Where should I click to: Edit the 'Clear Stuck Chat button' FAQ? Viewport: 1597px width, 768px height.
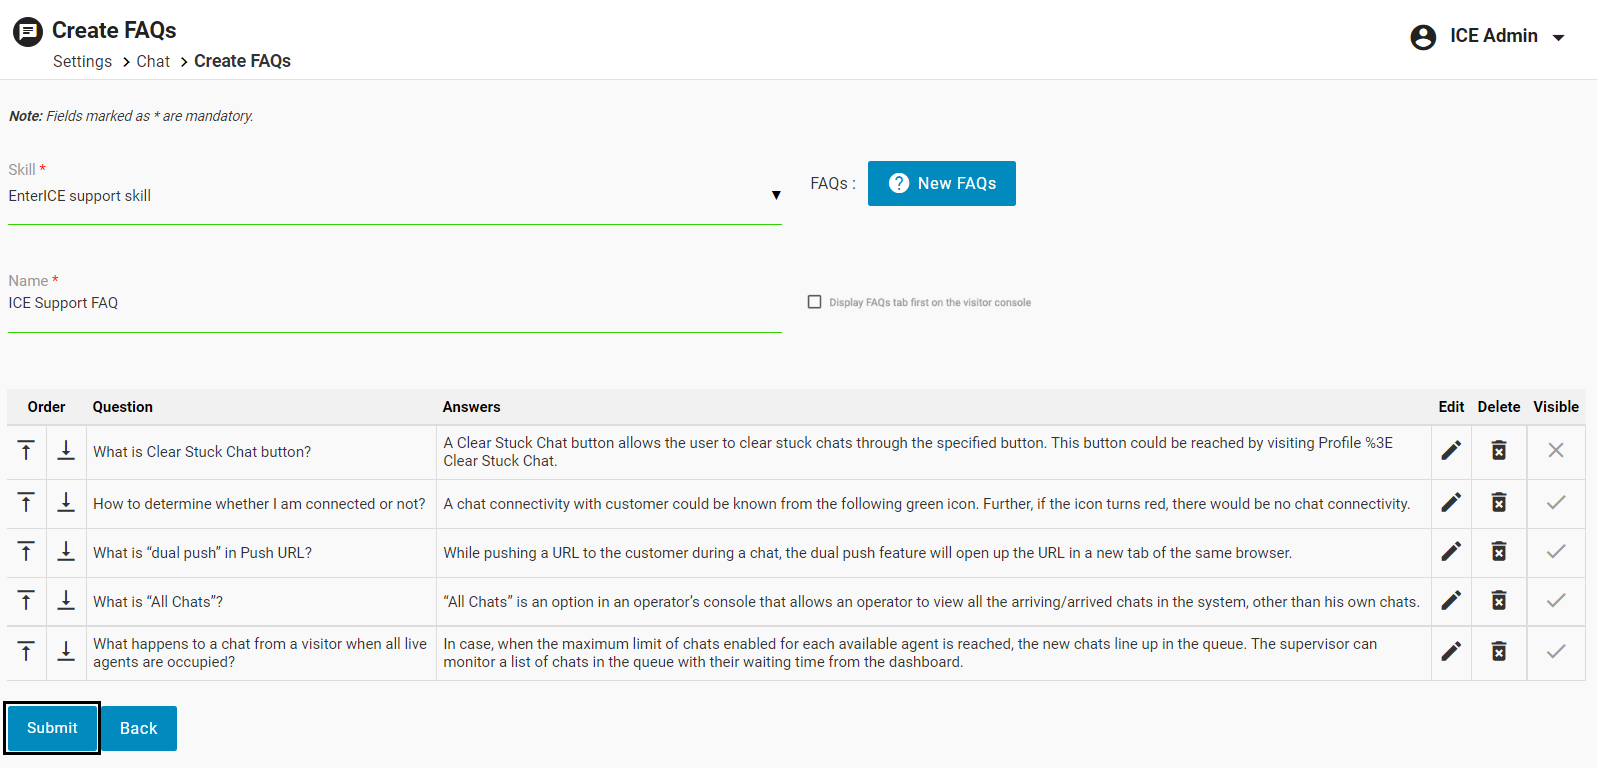tap(1450, 451)
